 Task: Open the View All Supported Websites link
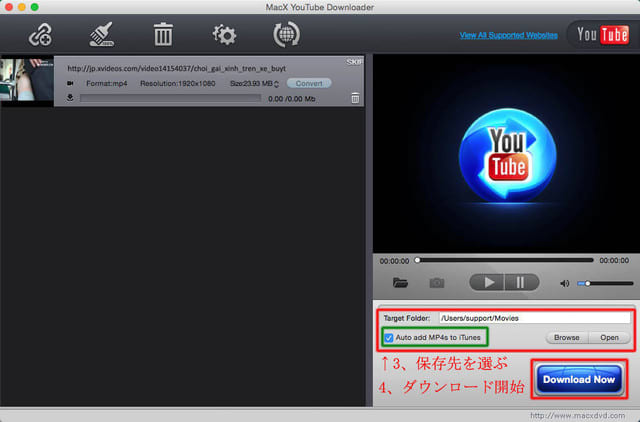509,36
